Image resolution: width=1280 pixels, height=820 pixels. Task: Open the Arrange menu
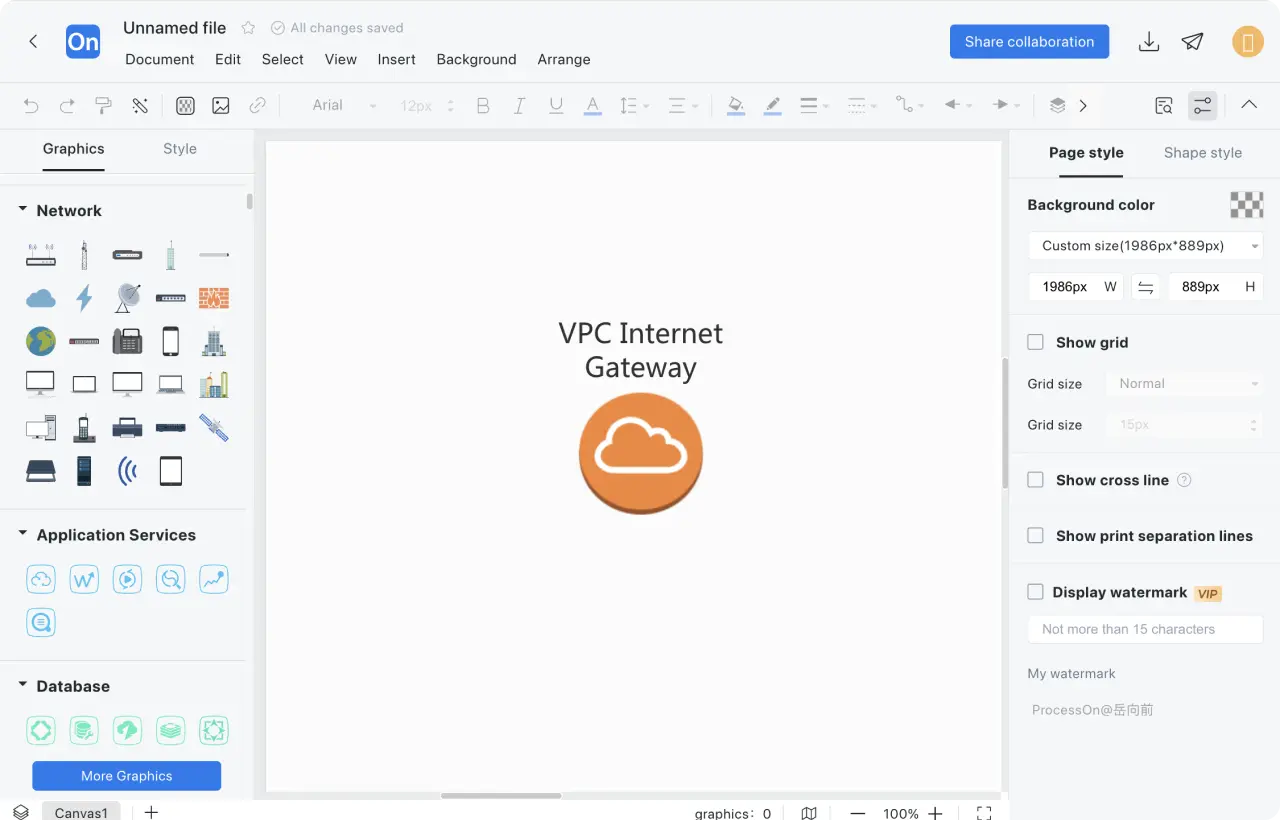pos(564,59)
